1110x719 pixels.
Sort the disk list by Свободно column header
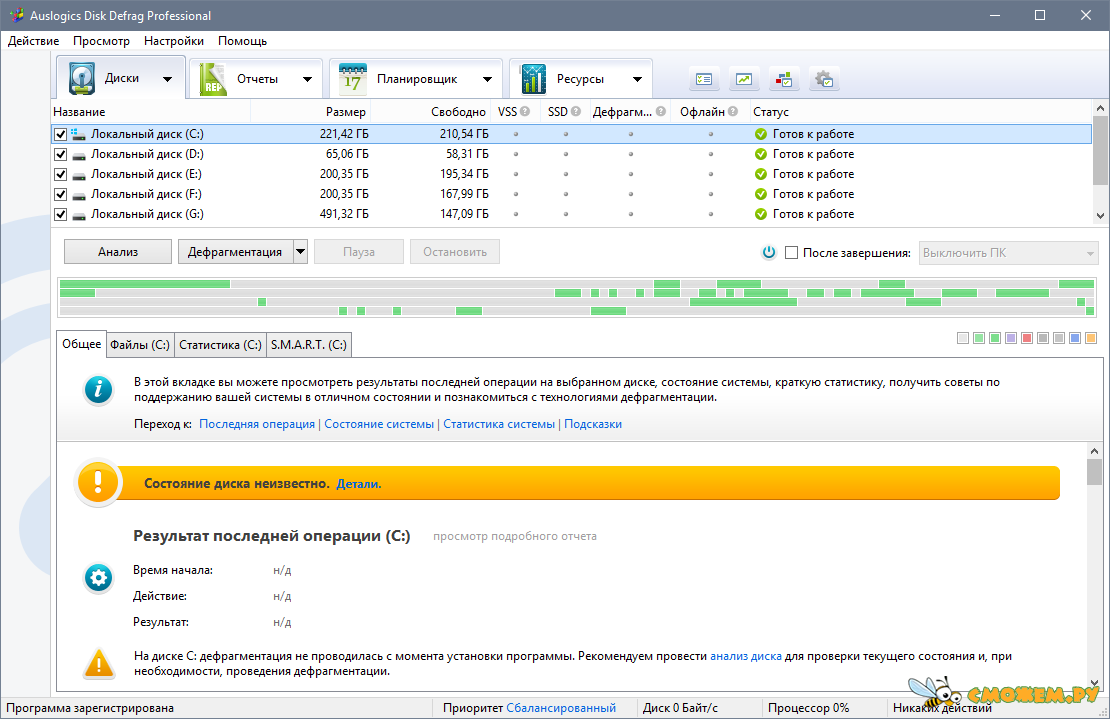[431, 112]
